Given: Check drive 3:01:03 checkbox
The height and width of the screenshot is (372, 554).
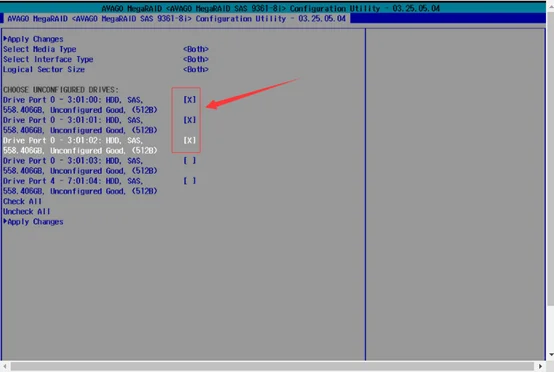Looking at the screenshot, I should [x=189, y=161].
